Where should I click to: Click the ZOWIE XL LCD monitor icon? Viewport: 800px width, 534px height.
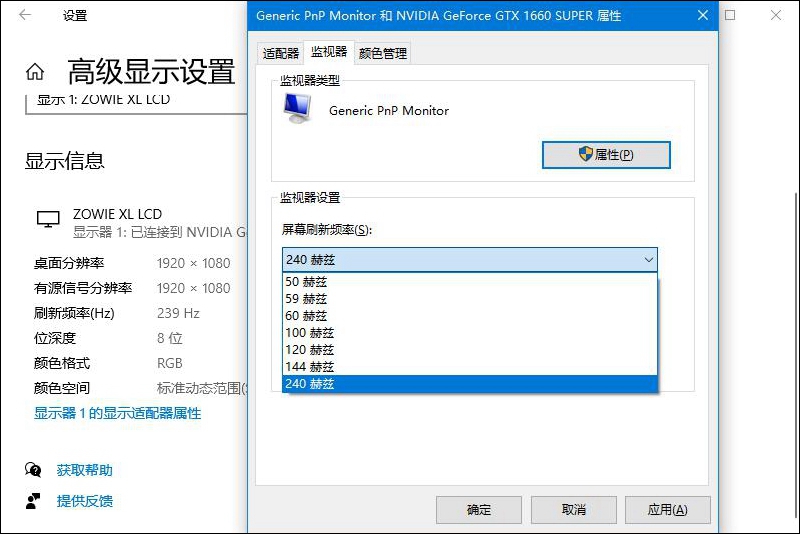(48, 219)
